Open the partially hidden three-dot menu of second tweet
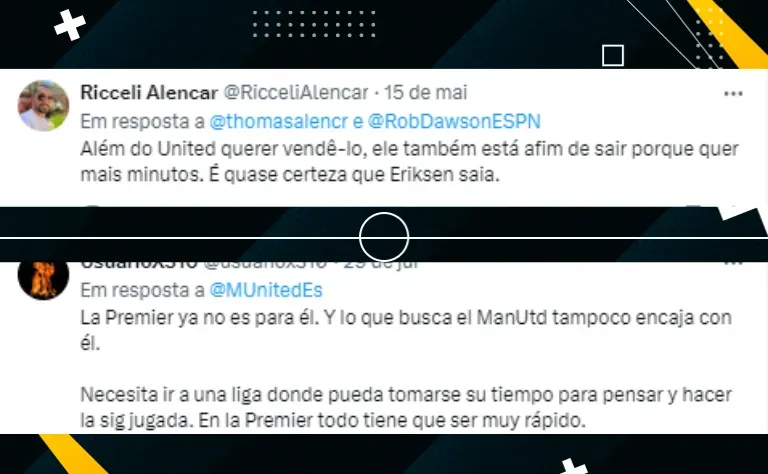Viewport: 768px width, 474px height. [733, 263]
